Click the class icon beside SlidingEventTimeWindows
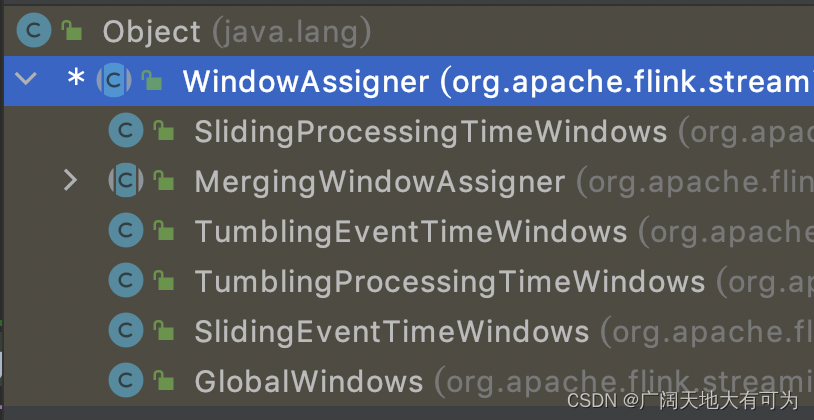The width and height of the screenshot is (814, 420). tap(126, 331)
